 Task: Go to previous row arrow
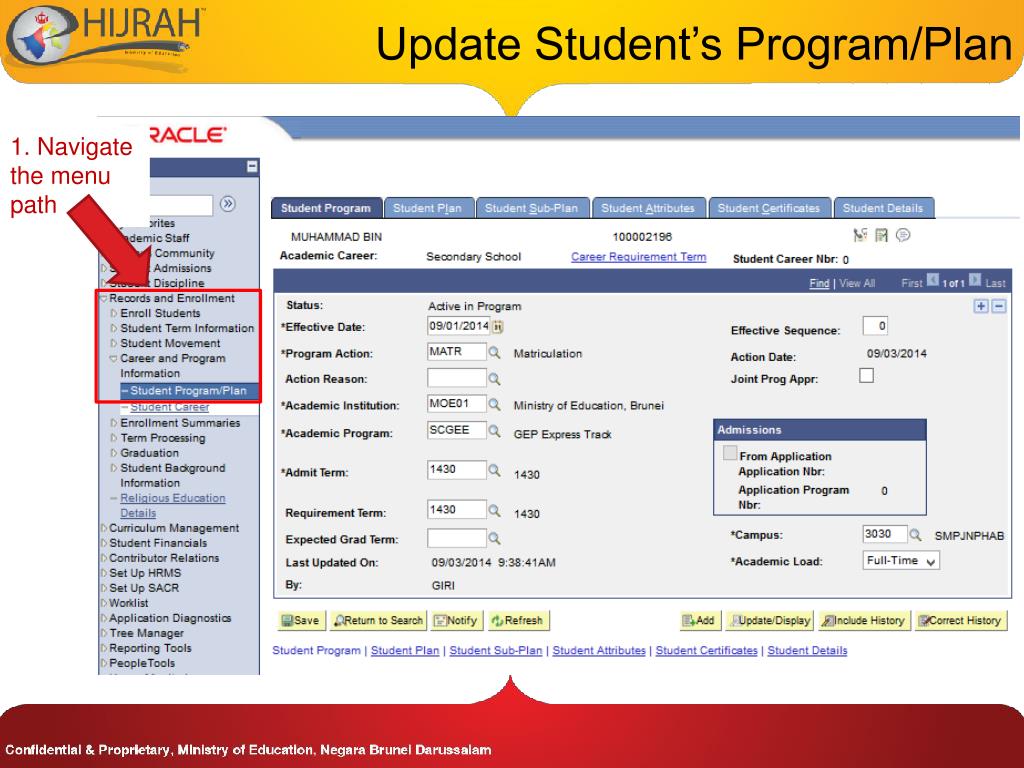click(933, 280)
